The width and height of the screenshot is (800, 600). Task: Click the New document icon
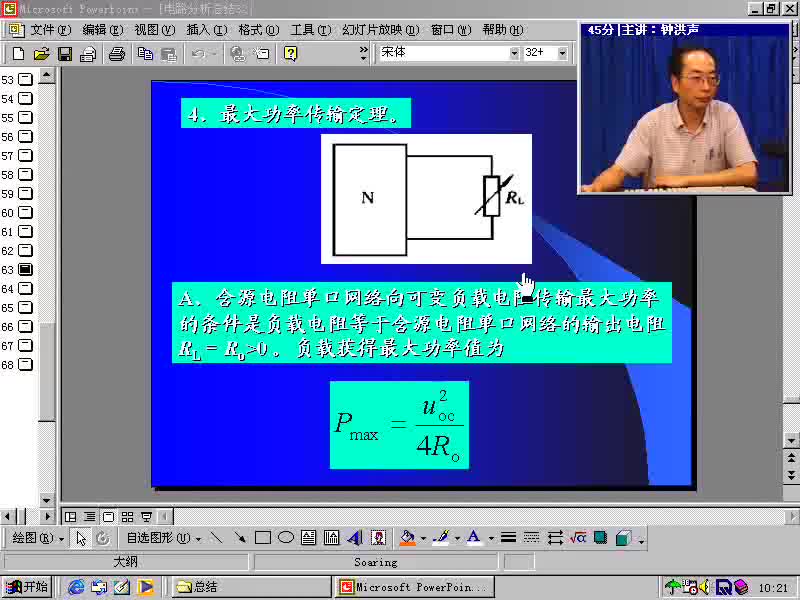click(x=18, y=54)
